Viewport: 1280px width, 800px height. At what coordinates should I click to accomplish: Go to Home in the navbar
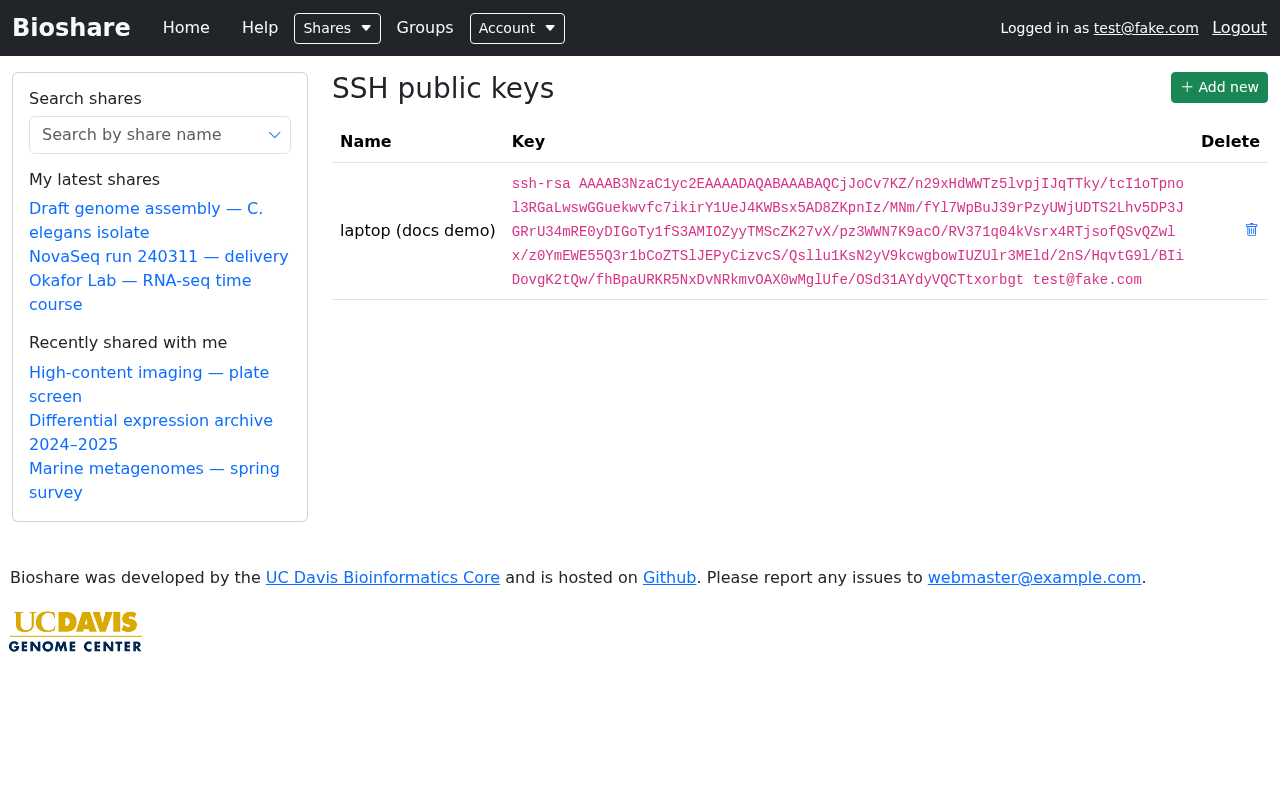click(186, 28)
